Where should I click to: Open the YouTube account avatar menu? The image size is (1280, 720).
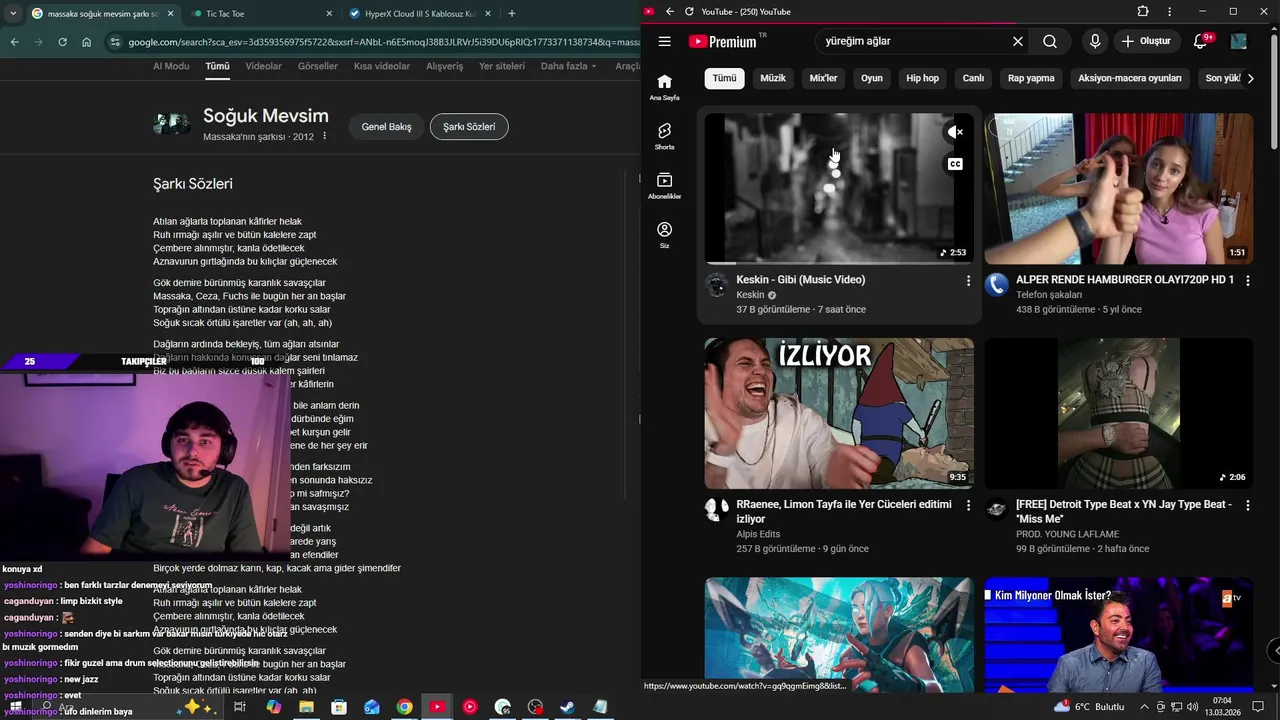(1239, 41)
